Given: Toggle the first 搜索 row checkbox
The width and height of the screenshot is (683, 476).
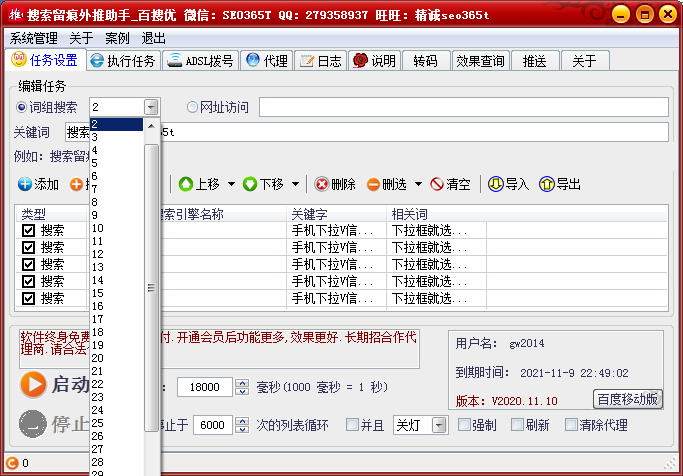Looking at the screenshot, I should tap(28, 230).
